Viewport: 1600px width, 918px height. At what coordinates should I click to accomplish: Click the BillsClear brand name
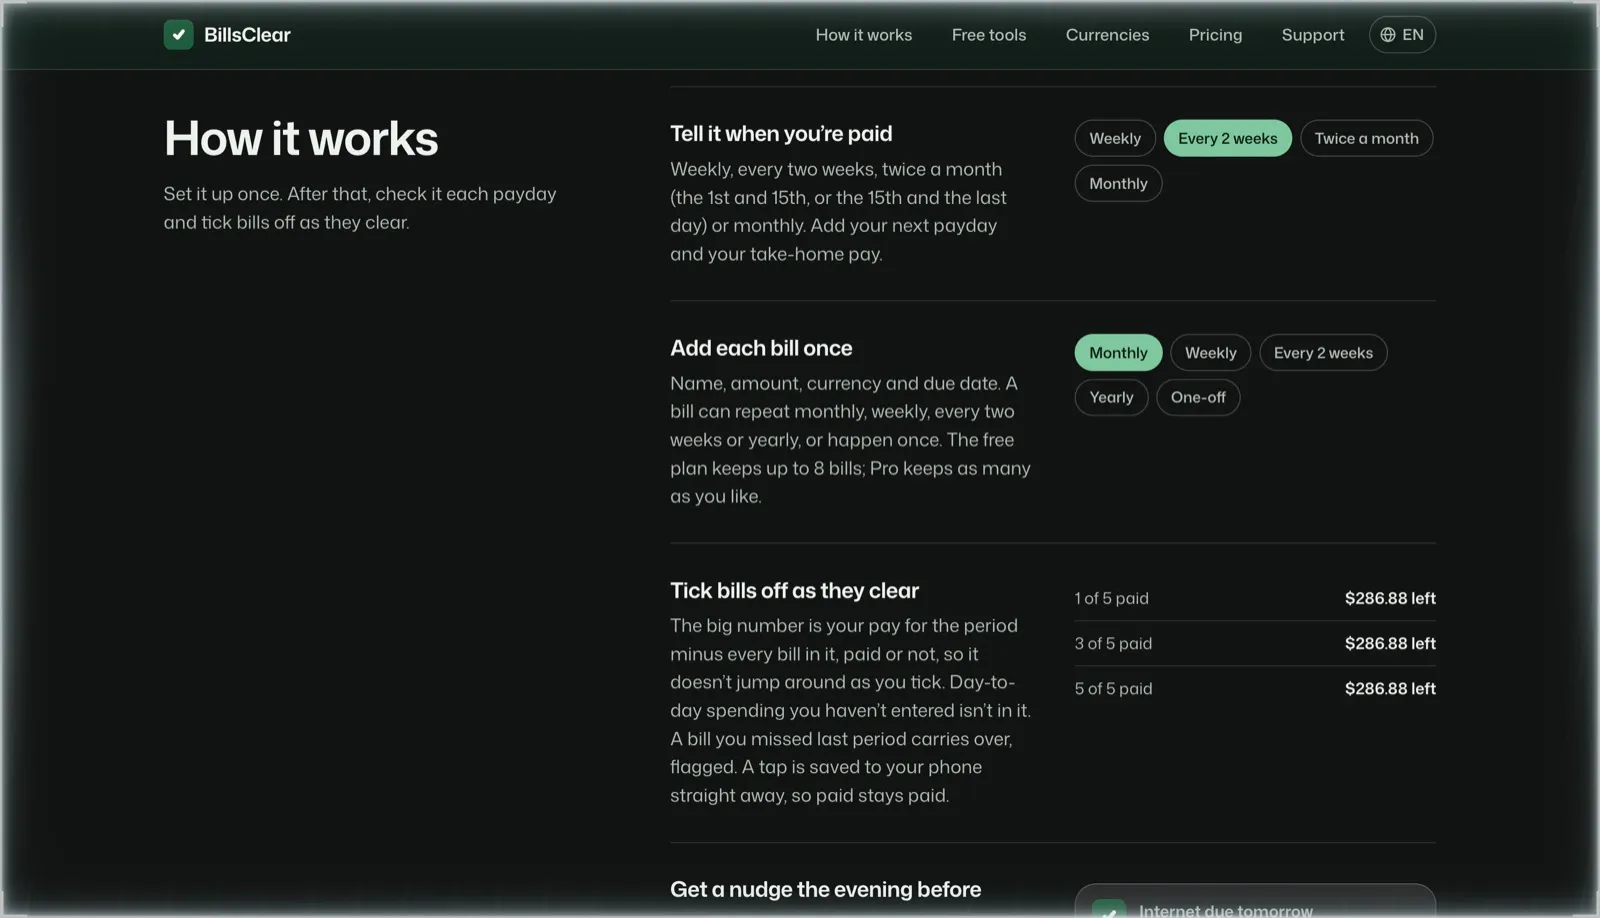point(247,35)
